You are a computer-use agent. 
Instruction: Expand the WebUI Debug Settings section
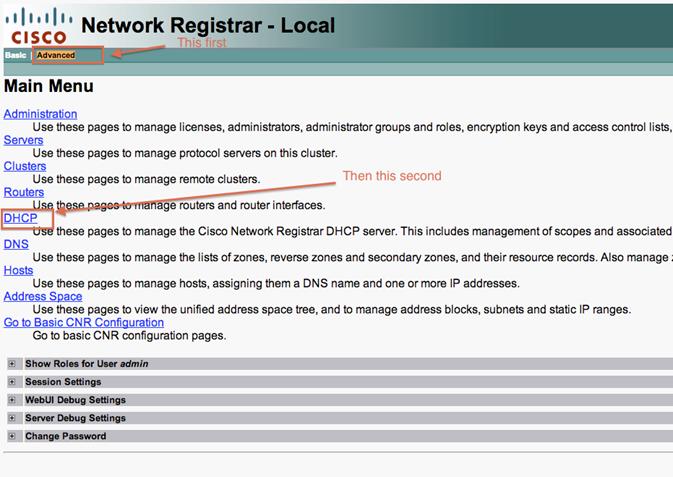point(12,400)
